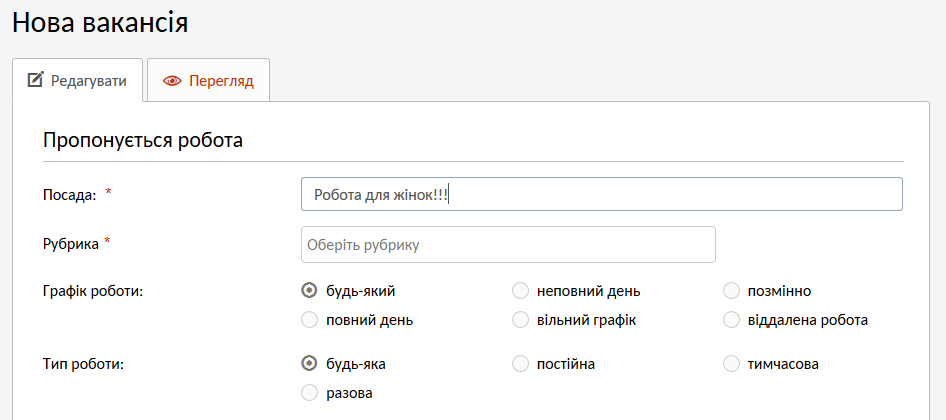
Task: Click the red eye preview icon
Action: [x=171, y=82]
